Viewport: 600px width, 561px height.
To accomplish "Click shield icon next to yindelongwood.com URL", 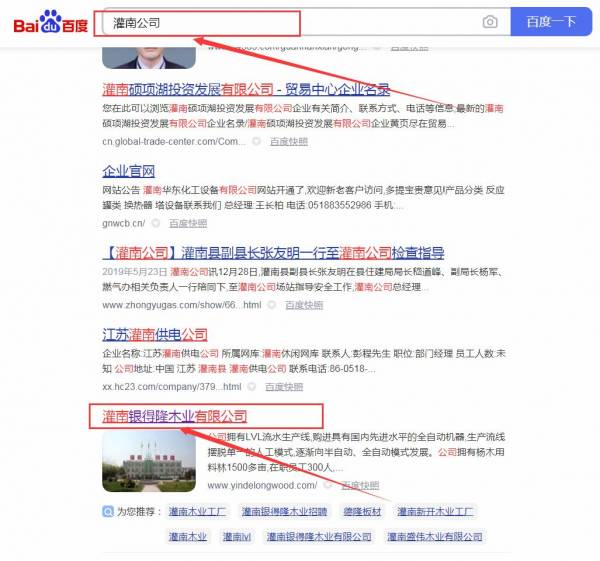I will [x=330, y=486].
